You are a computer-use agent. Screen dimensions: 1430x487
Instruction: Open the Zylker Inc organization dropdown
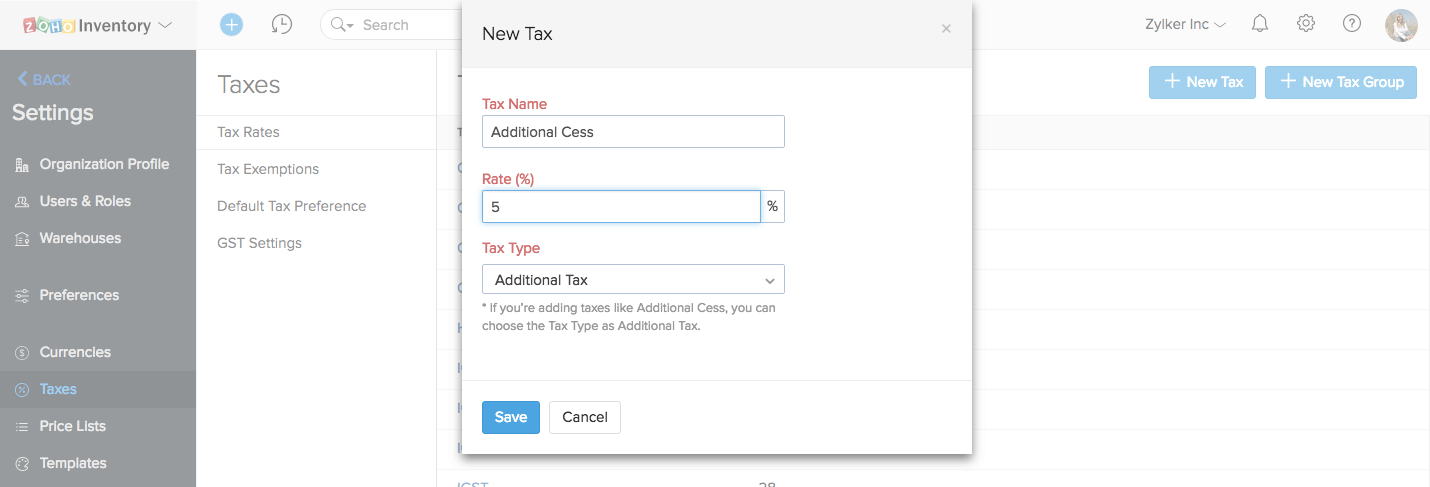click(x=1185, y=25)
